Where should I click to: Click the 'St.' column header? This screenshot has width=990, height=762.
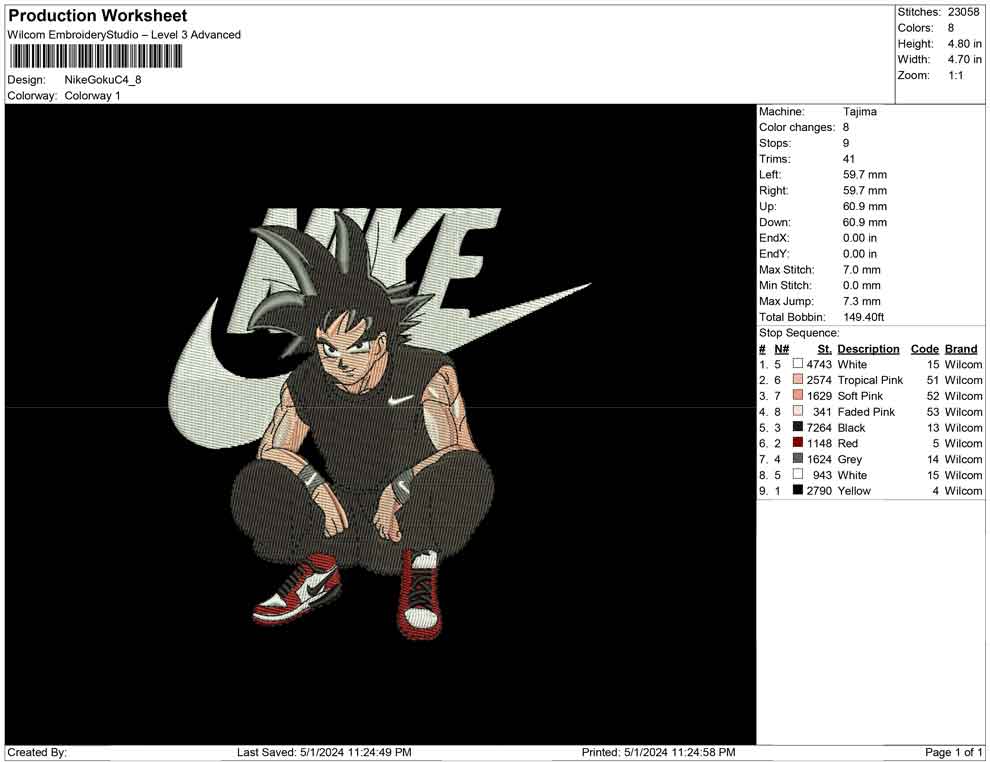click(824, 348)
